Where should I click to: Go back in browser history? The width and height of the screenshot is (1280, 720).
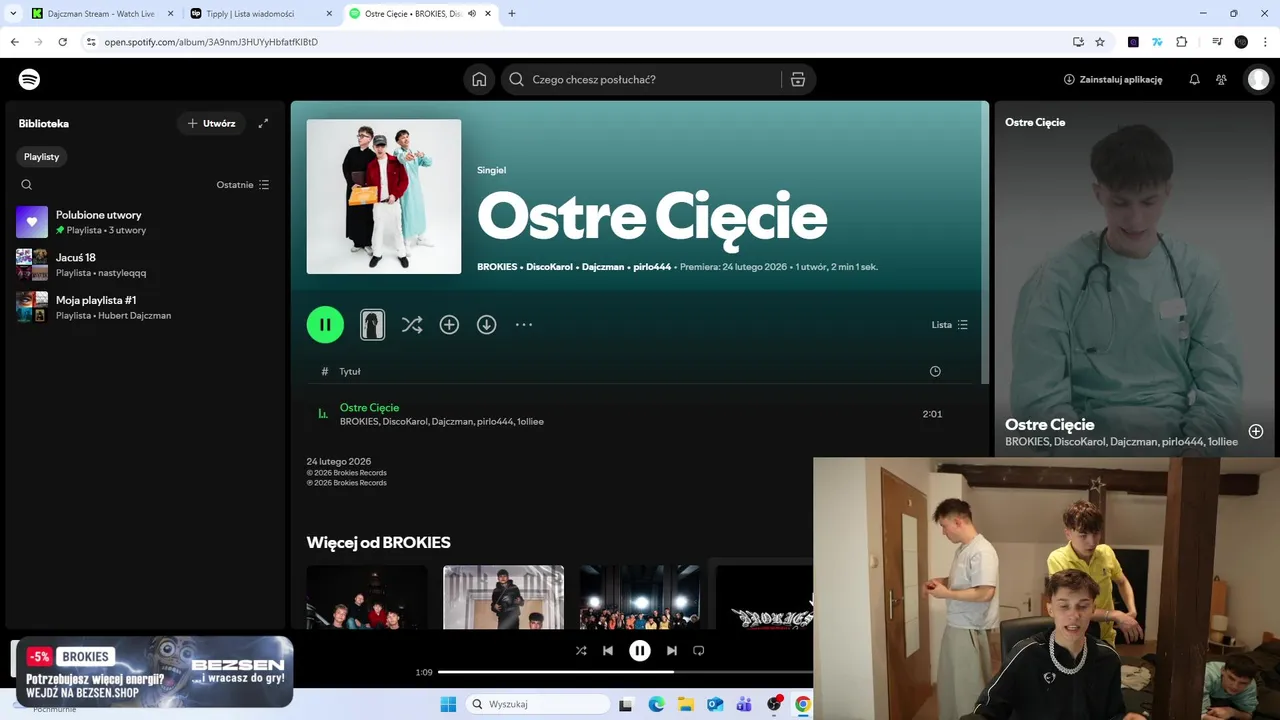coord(14,42)
